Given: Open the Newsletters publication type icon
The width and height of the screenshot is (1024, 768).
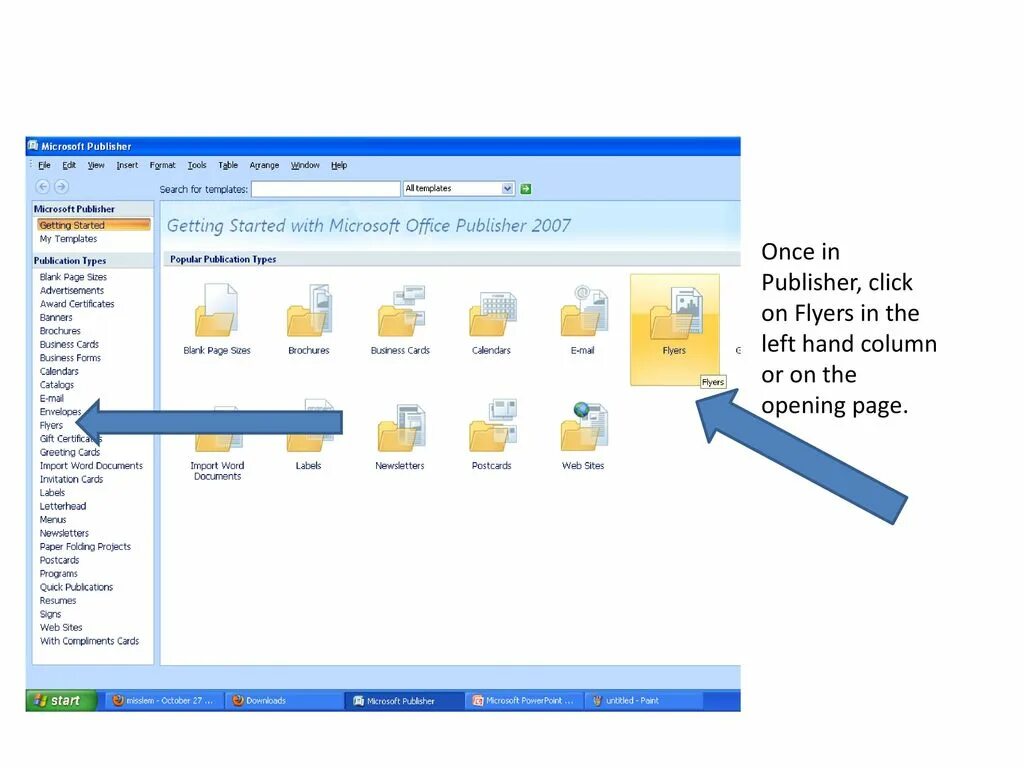Looking at the screenshot, I should click(x=401, y=428).
